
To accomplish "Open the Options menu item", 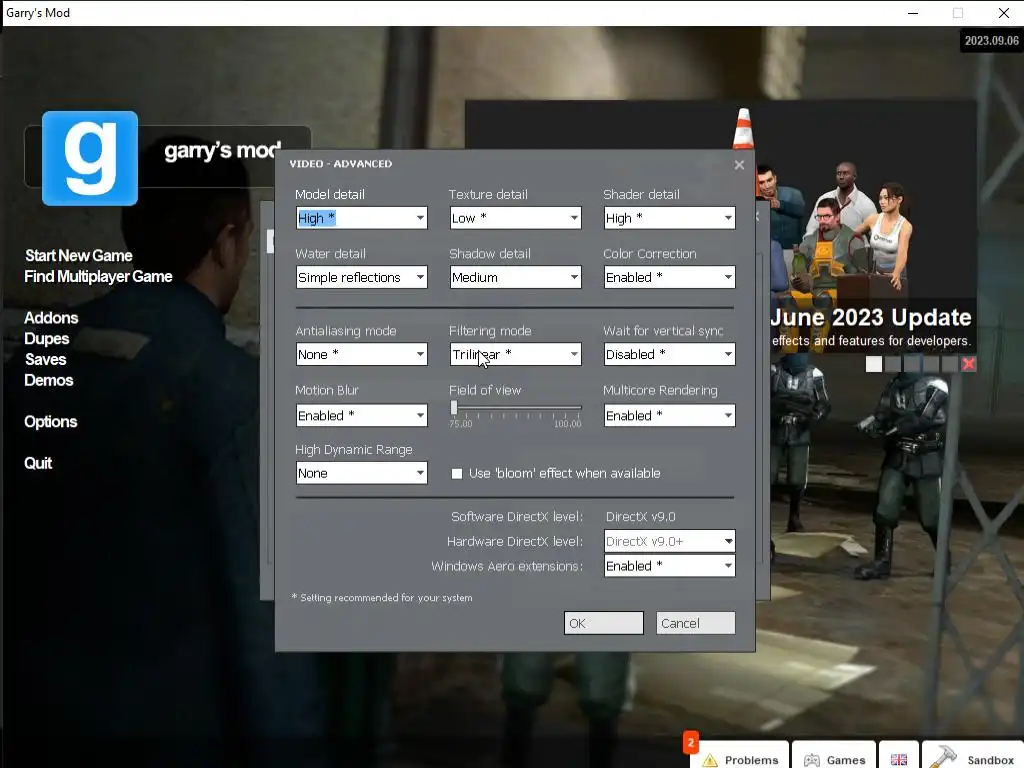I will pos(50,422).
